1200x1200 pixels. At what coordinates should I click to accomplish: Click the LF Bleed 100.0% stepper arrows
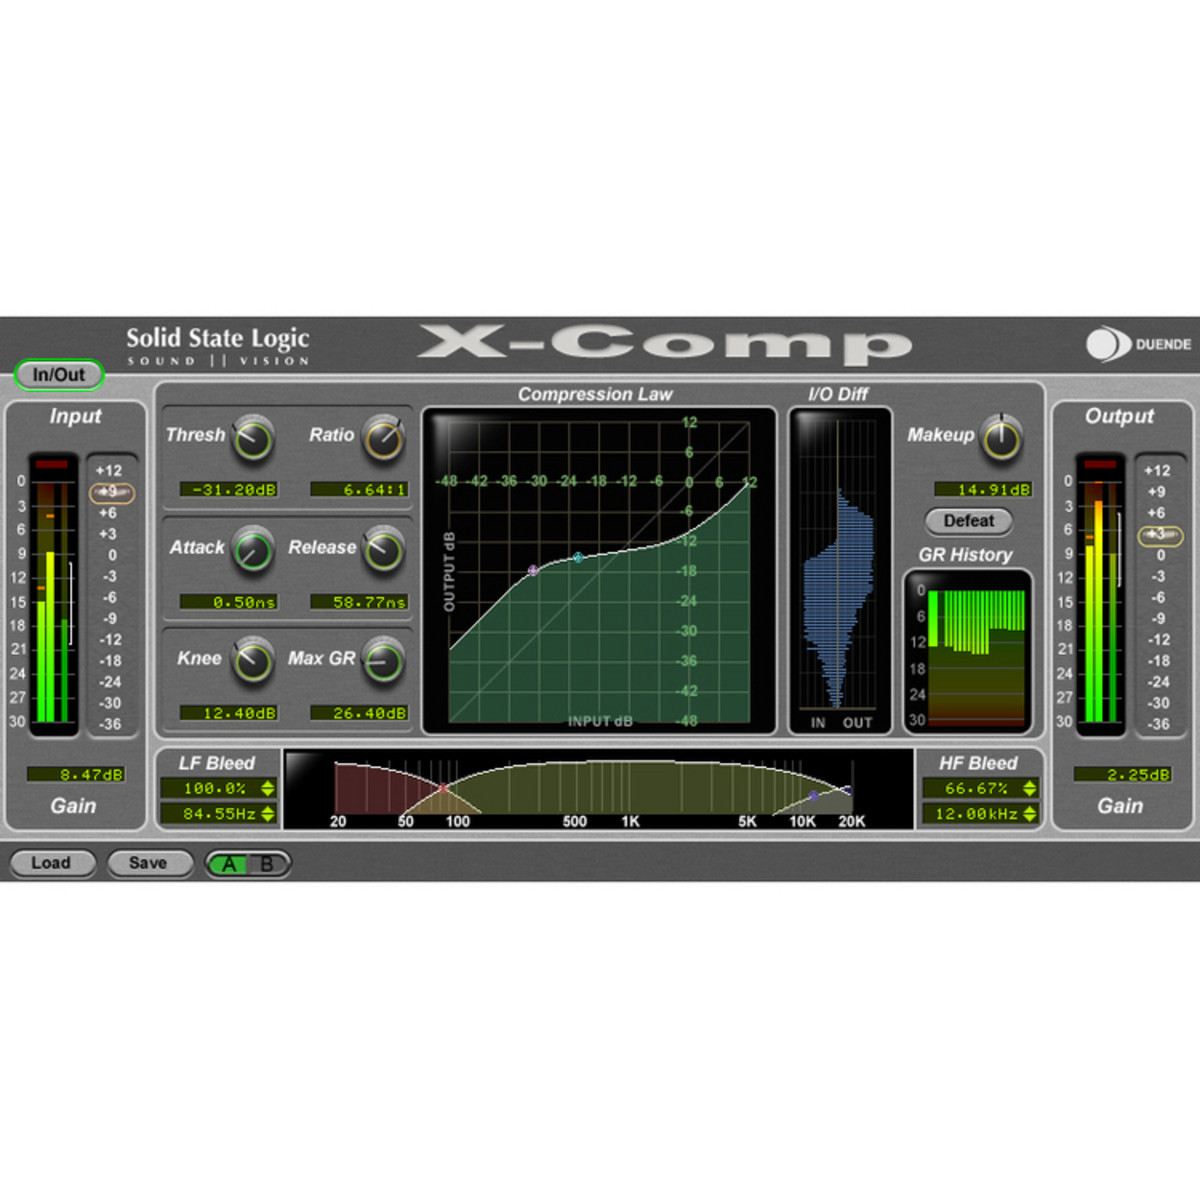pos(267,789)
